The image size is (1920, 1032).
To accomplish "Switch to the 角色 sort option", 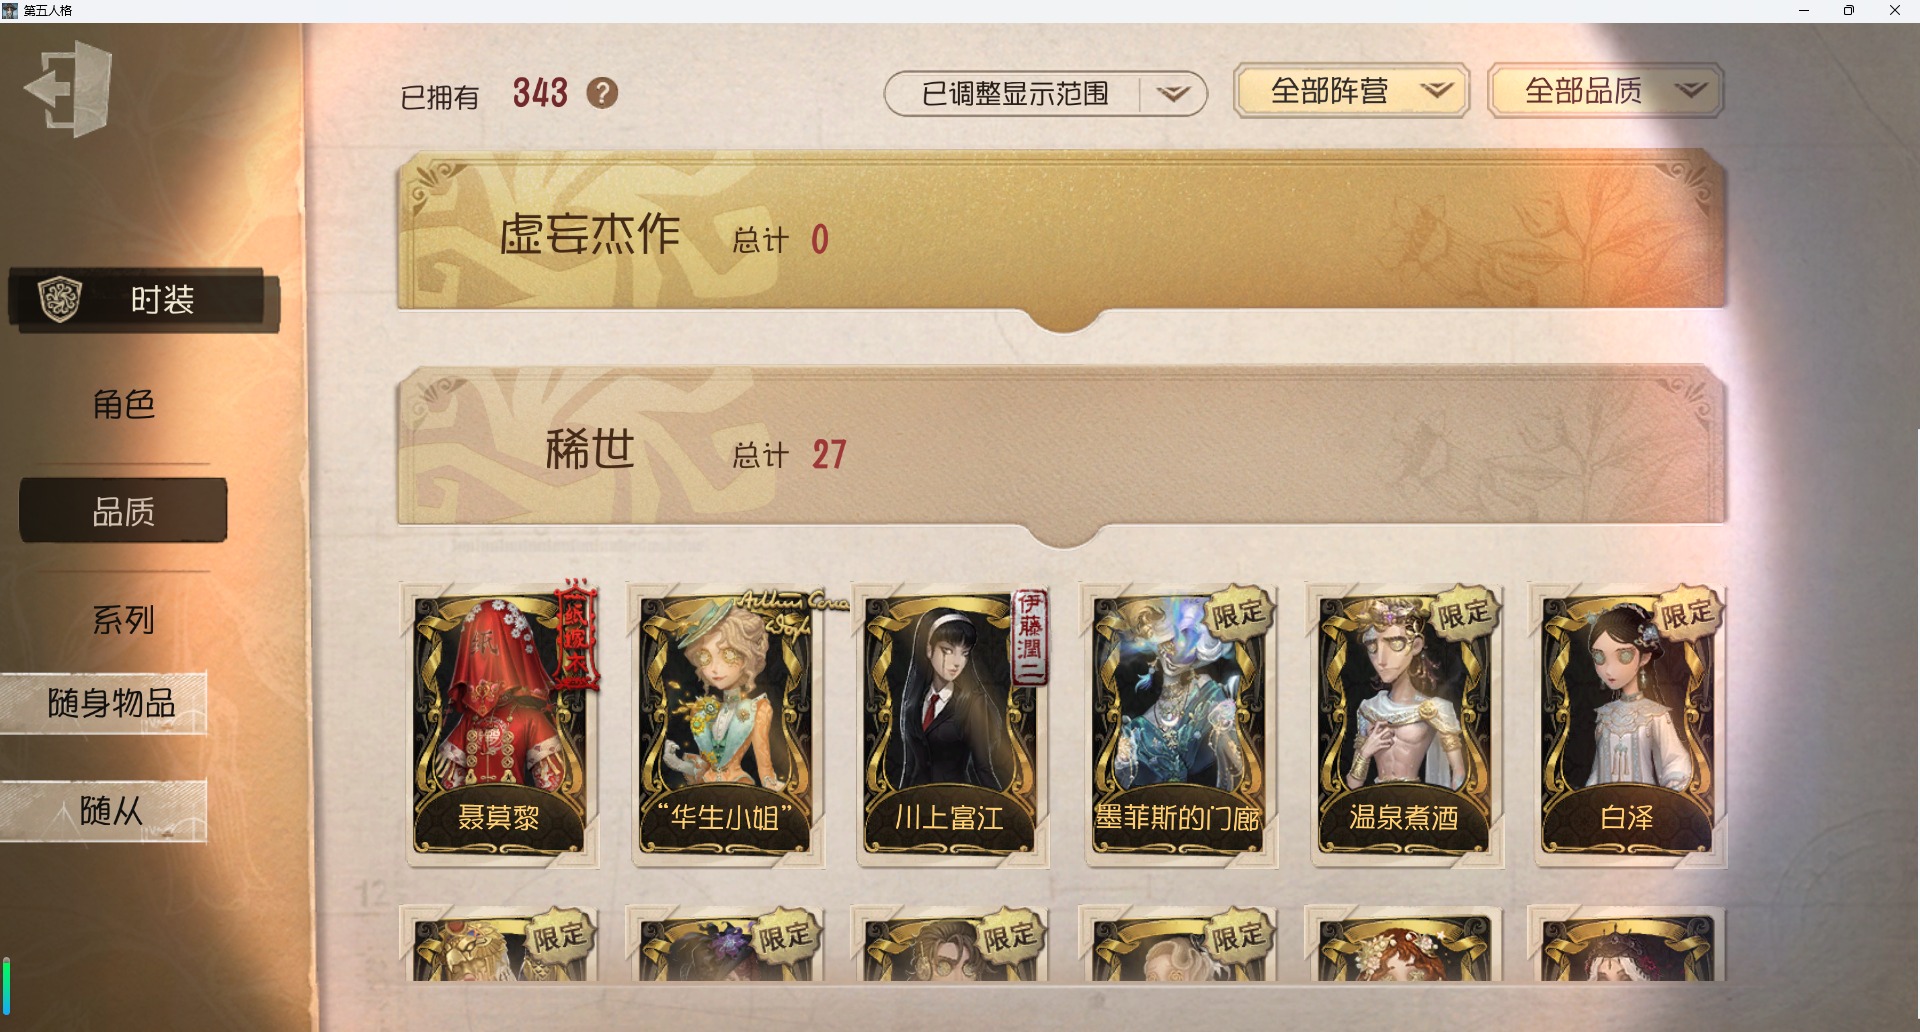I will coord(124,404).
